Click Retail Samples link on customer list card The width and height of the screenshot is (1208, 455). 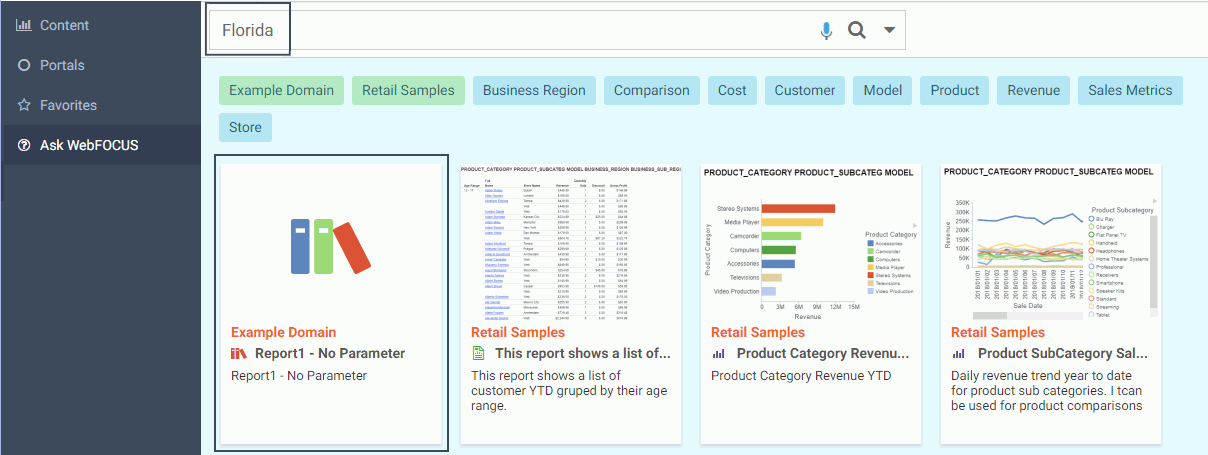click(518, 332)
